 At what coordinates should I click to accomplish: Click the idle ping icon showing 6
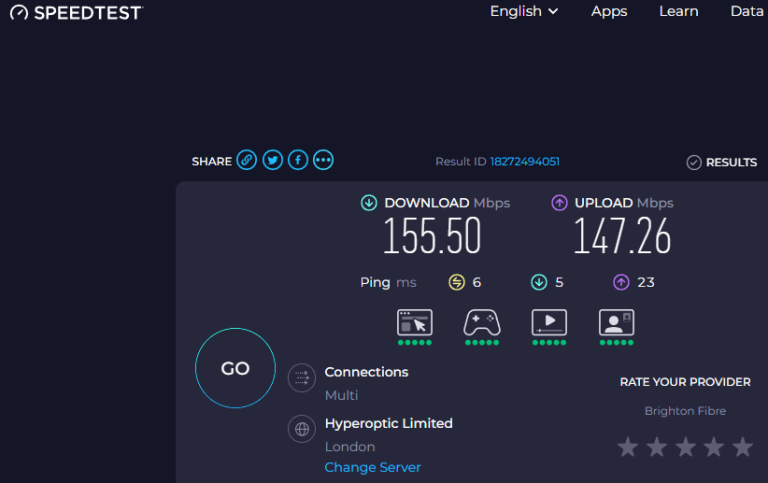pyautogui.click(x=456, y=282)
